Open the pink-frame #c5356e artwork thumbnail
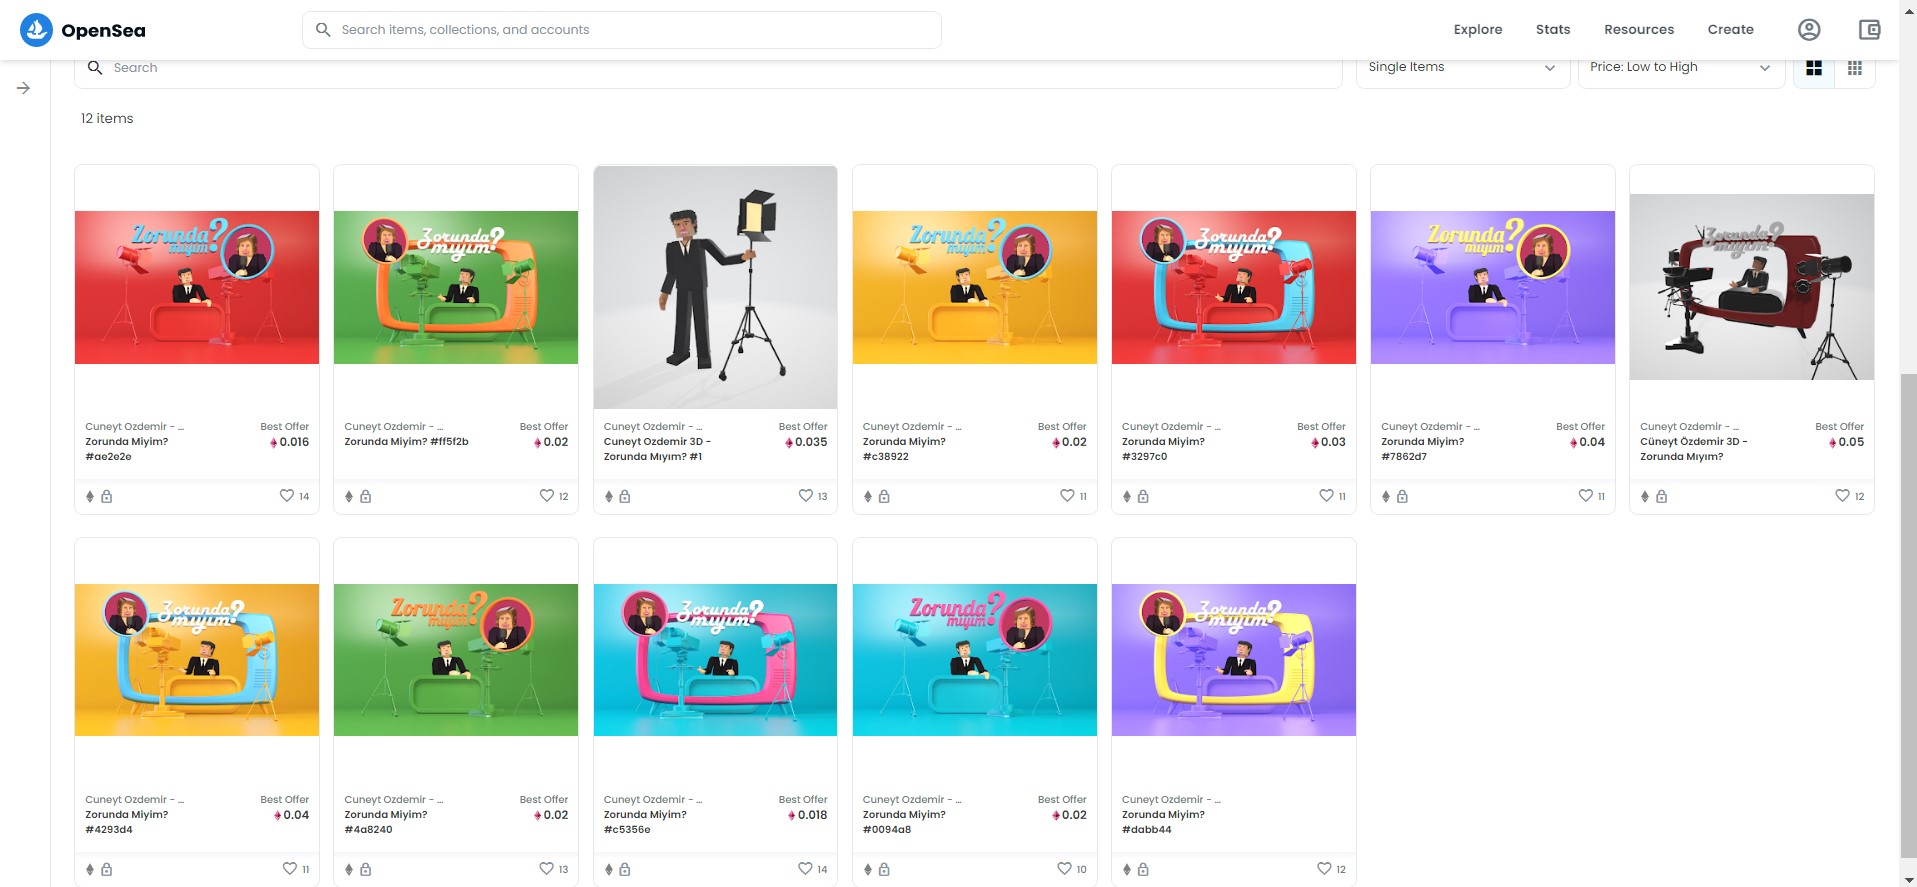The height and width of the screenshot is (887, 1917). click(715, 660)
